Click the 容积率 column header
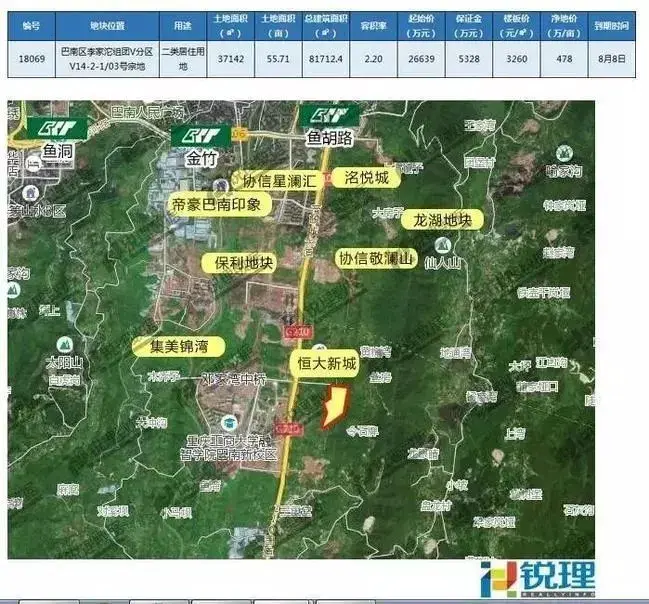This screenshot has width=649, height=604. [373, 26]
